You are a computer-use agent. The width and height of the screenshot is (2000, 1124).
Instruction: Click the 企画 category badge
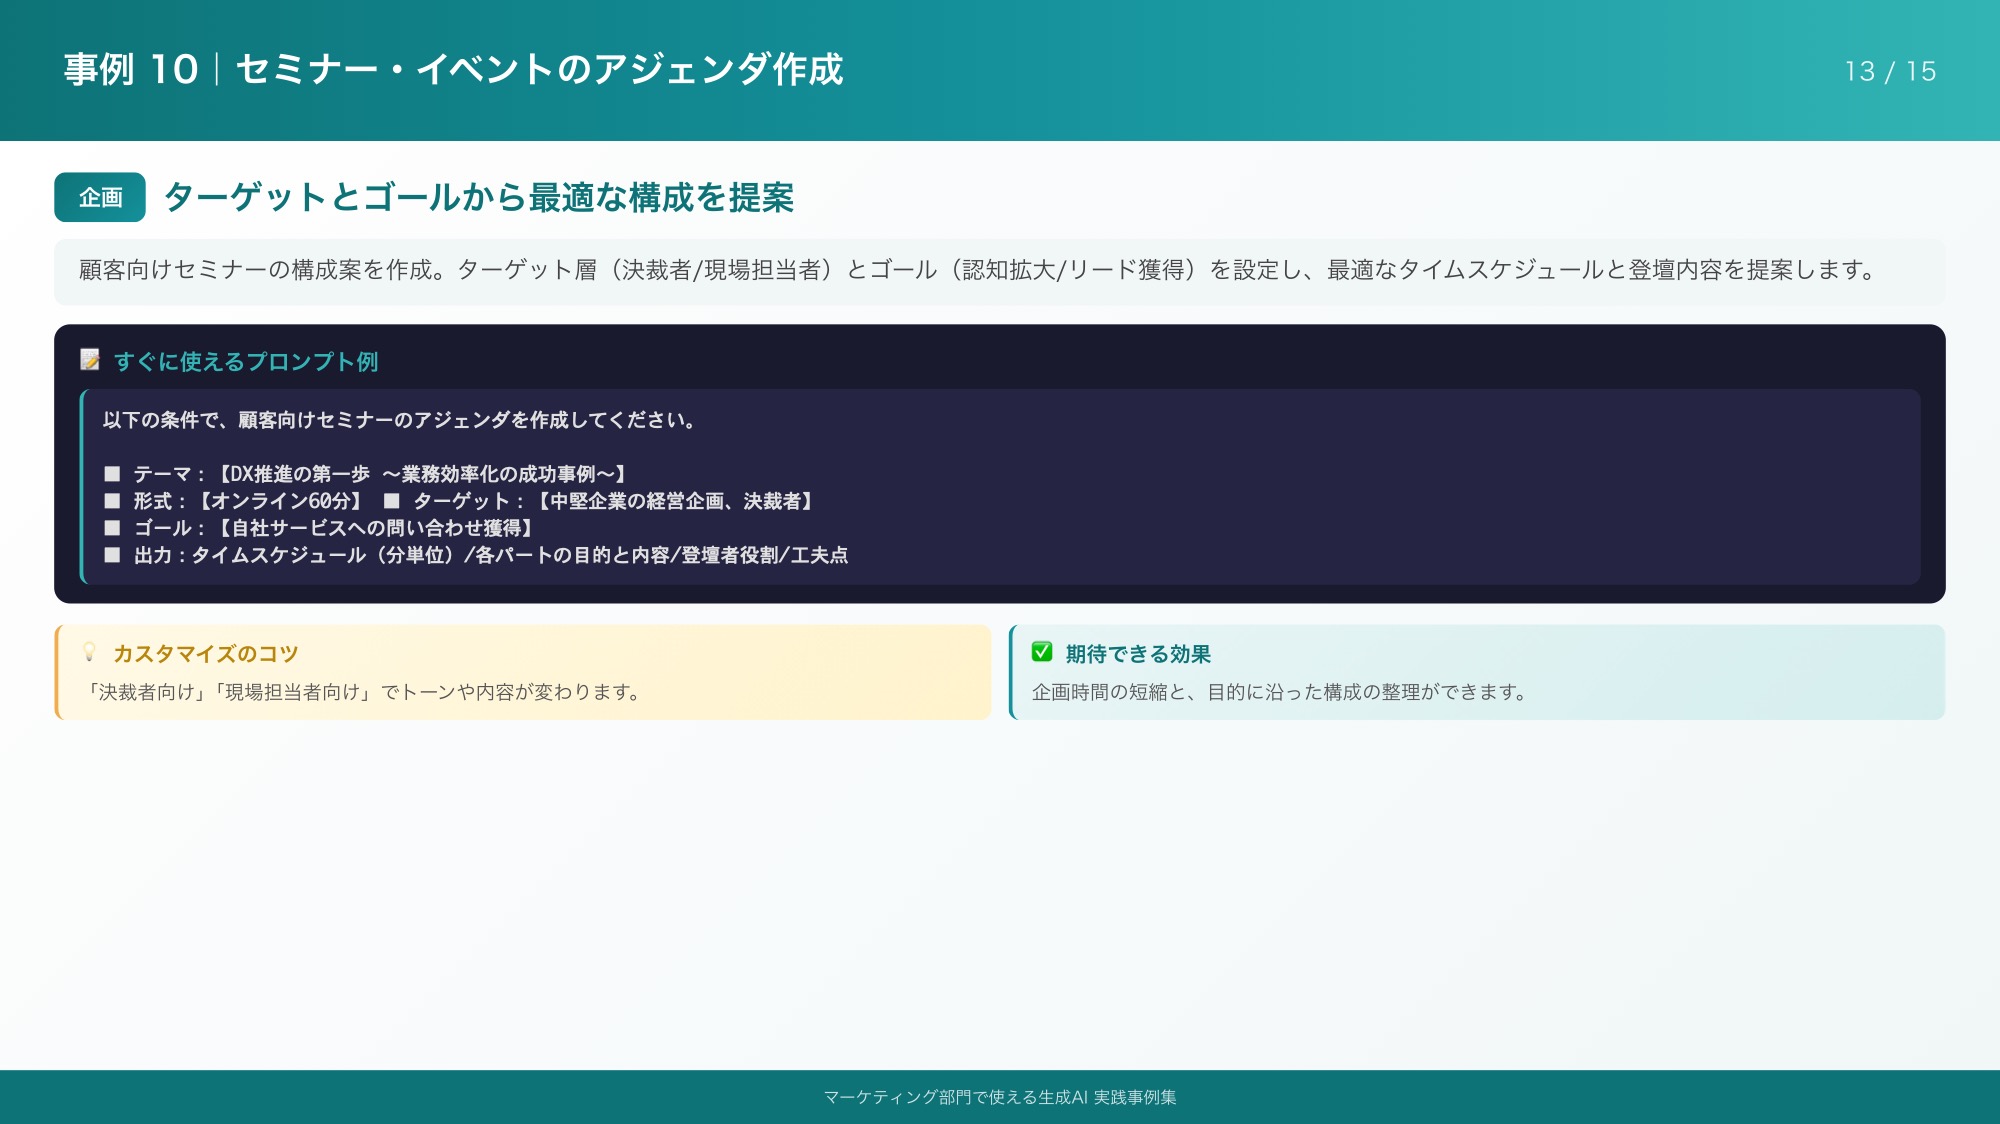100,197
